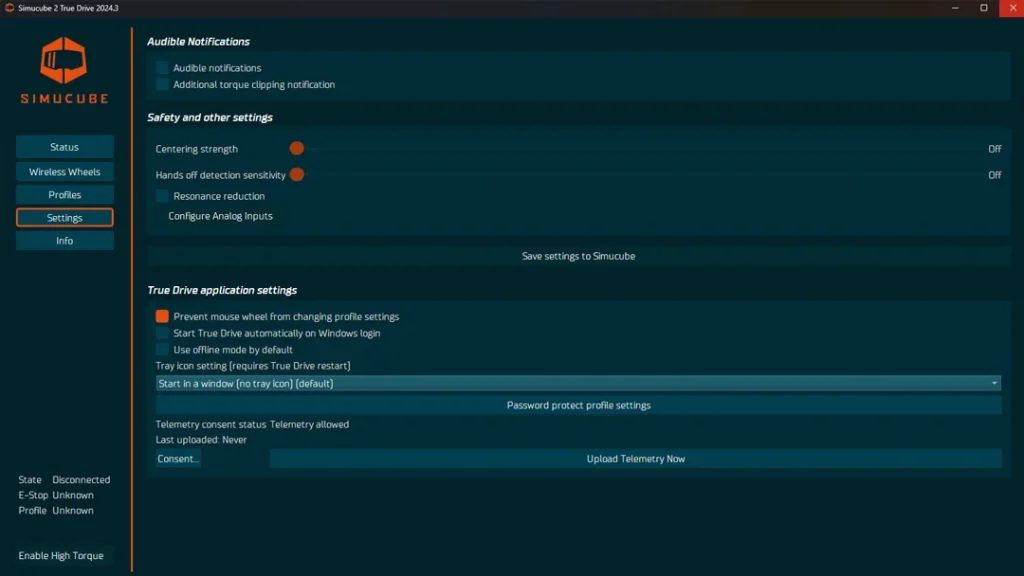Toggle use offline mode by default
The image size is (1024, 576).
[162, 349]
